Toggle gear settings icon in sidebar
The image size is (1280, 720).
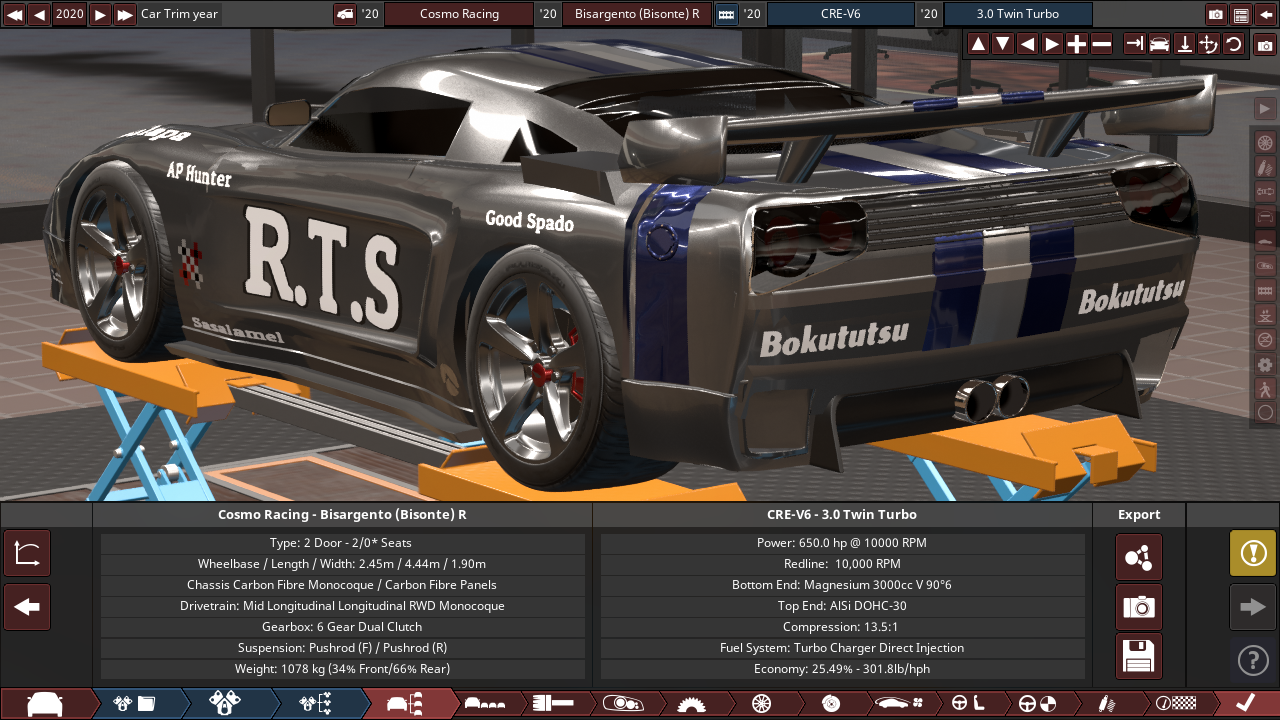1265,364
